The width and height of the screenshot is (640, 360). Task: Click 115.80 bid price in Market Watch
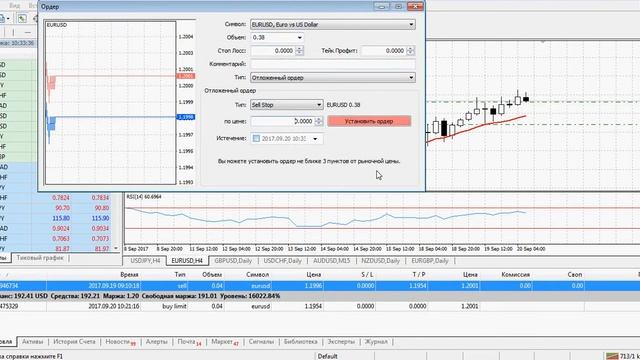61,218
